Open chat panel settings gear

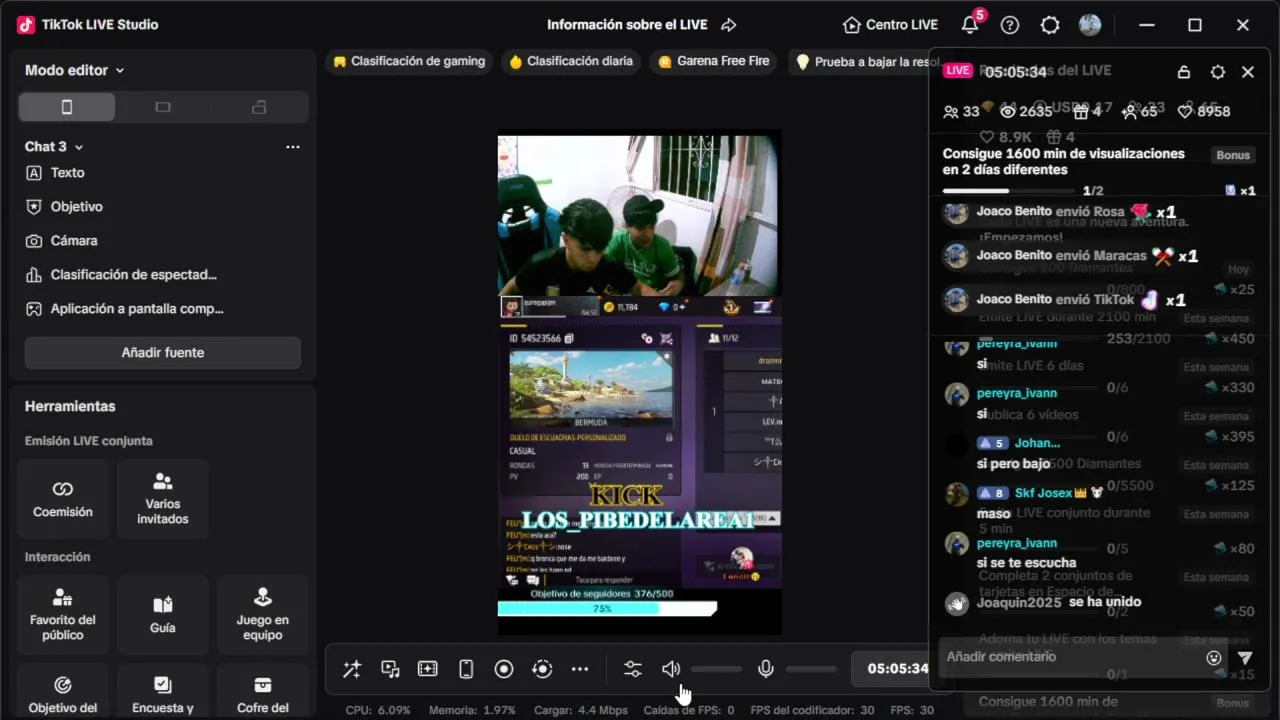pos(1217,72)
